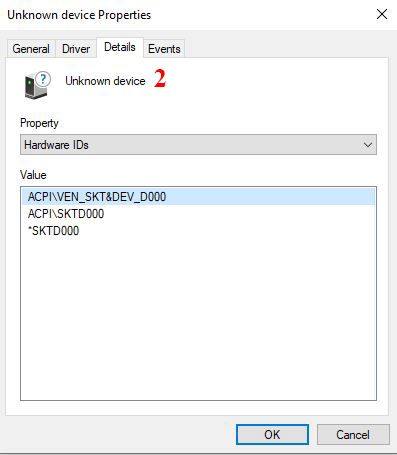Click empty space in the Value list box
This screenshot has height=455, width=397.
click(198, 317)
